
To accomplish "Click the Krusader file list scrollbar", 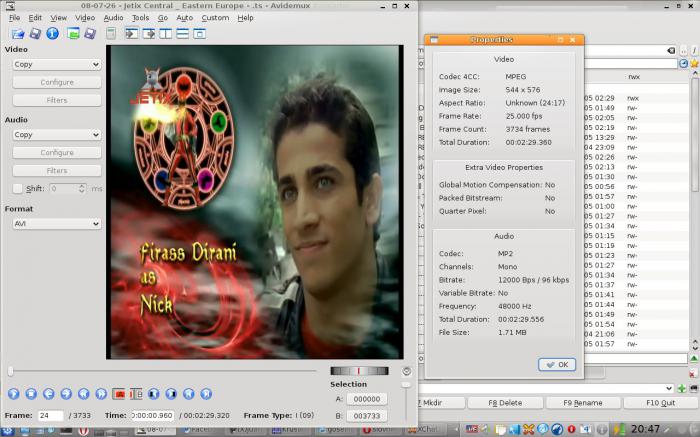I will [695, 134].
